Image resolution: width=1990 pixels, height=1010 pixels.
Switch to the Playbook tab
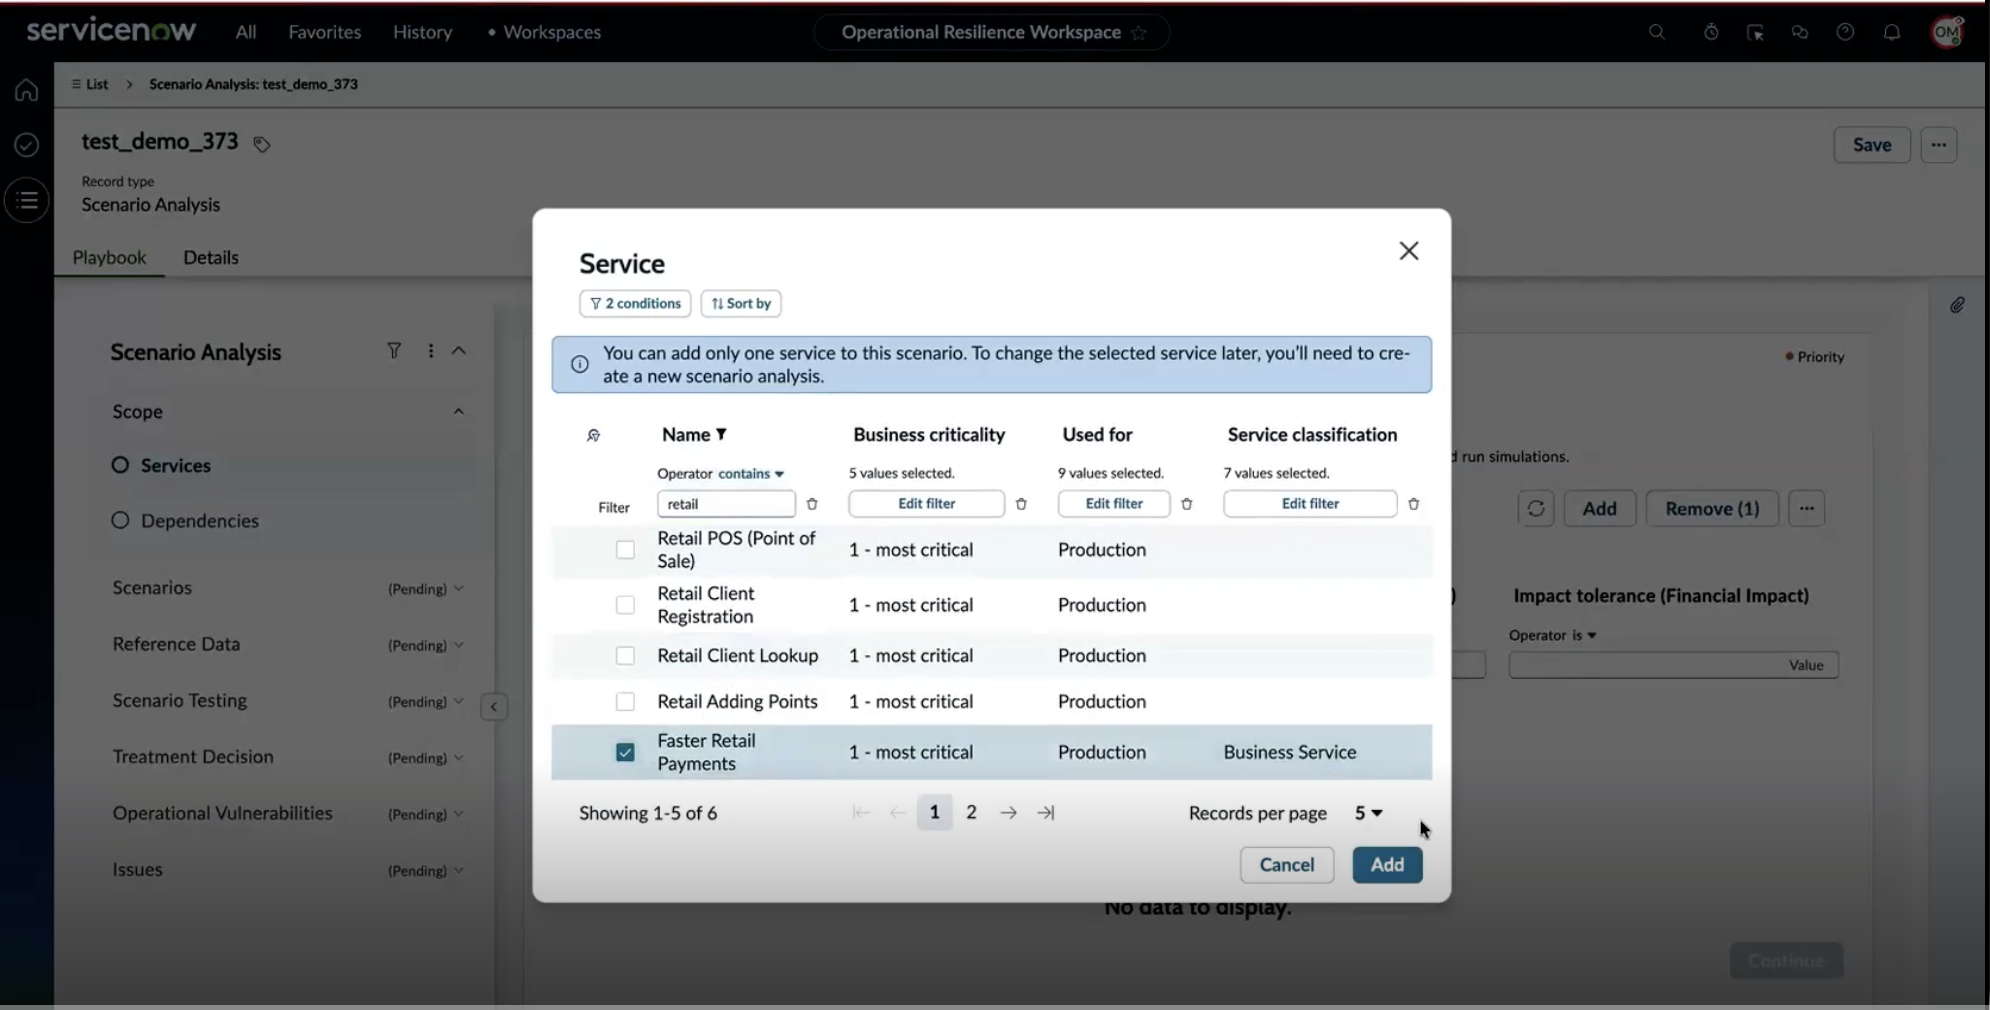tap(109, 257)
